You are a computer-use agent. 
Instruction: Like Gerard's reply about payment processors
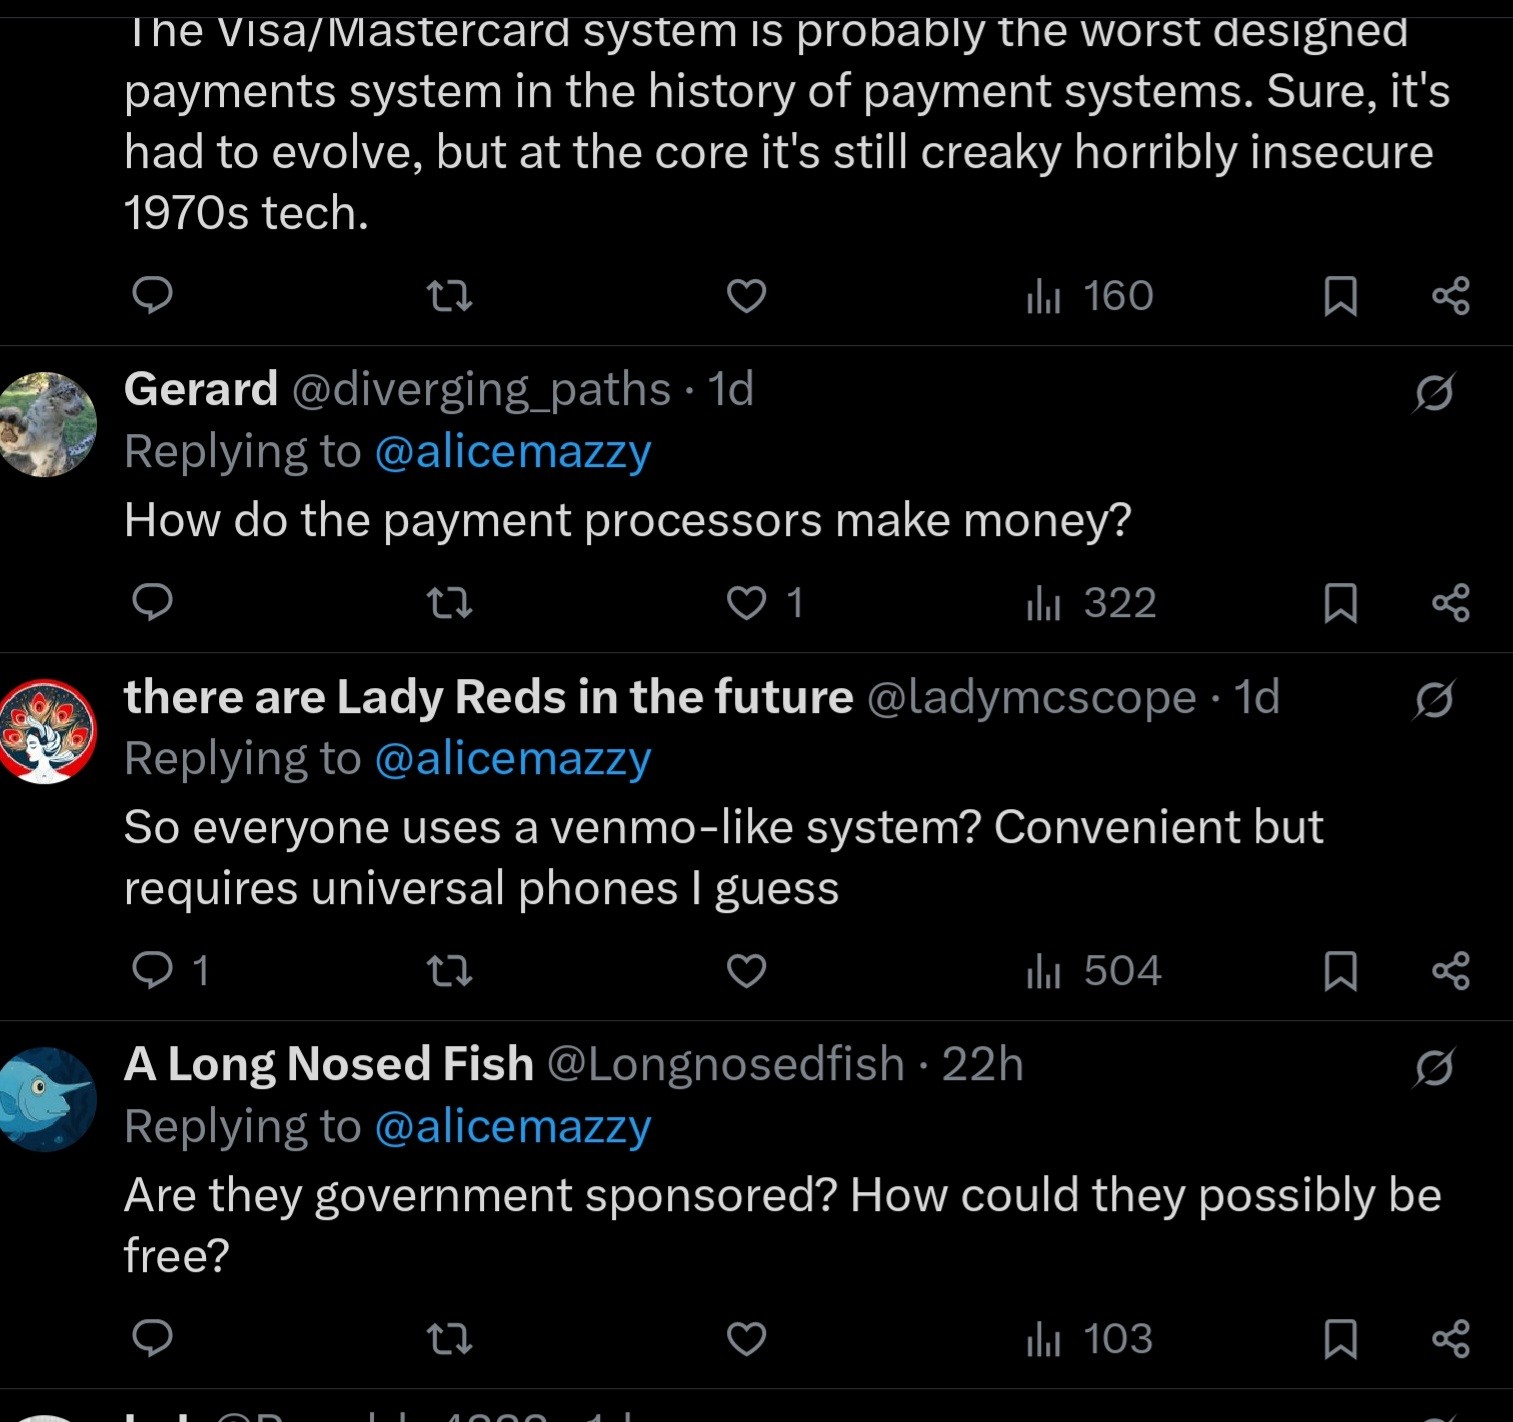coord(746,603)
